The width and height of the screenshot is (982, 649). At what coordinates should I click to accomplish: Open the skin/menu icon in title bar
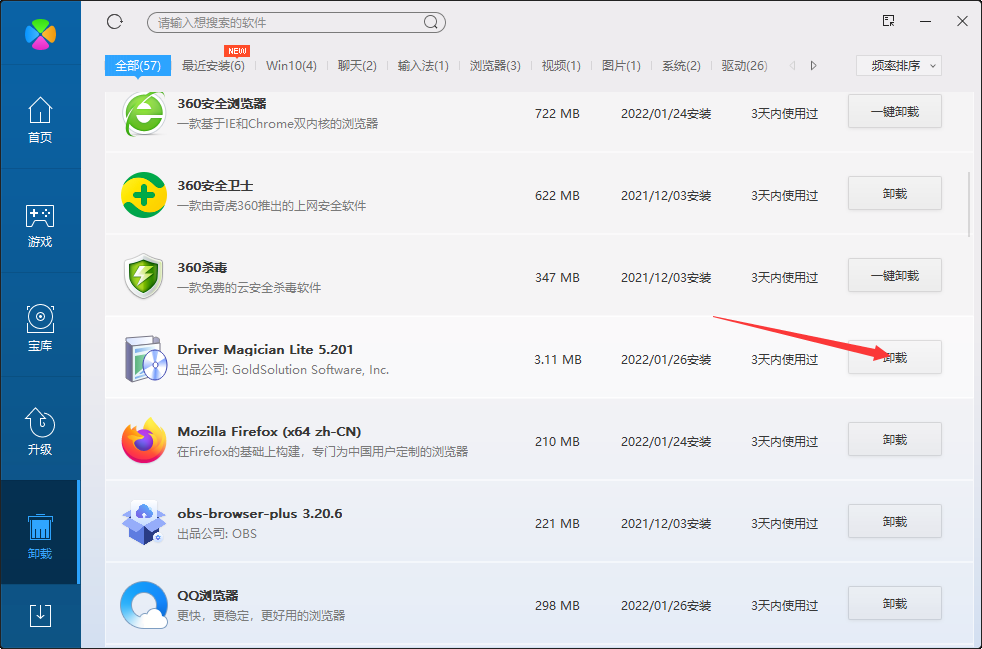coord(888,21)
